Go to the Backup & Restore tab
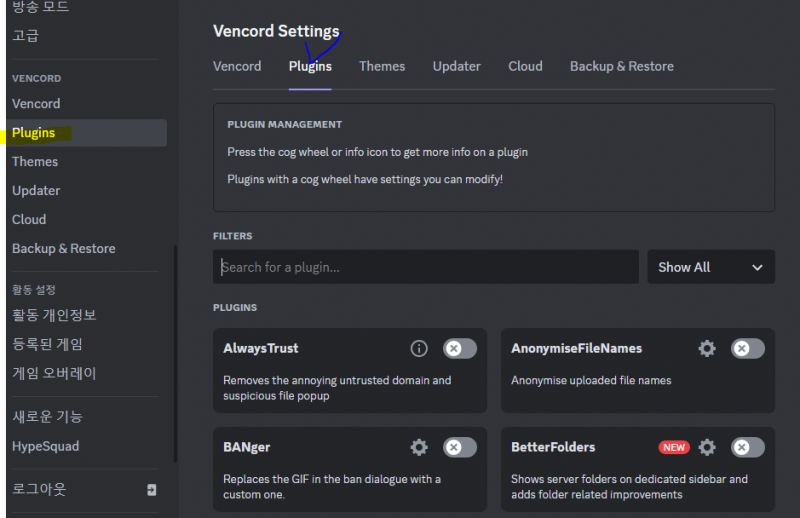800x518 pixels. pyautogui.click(x=621, y=66)
